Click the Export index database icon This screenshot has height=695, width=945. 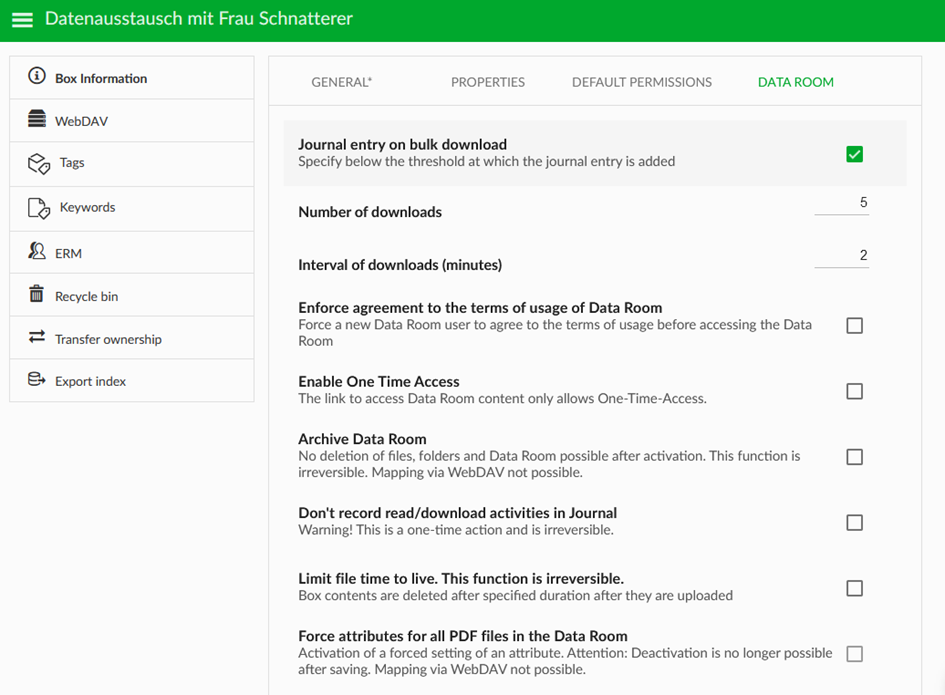[x=37, y=379]
